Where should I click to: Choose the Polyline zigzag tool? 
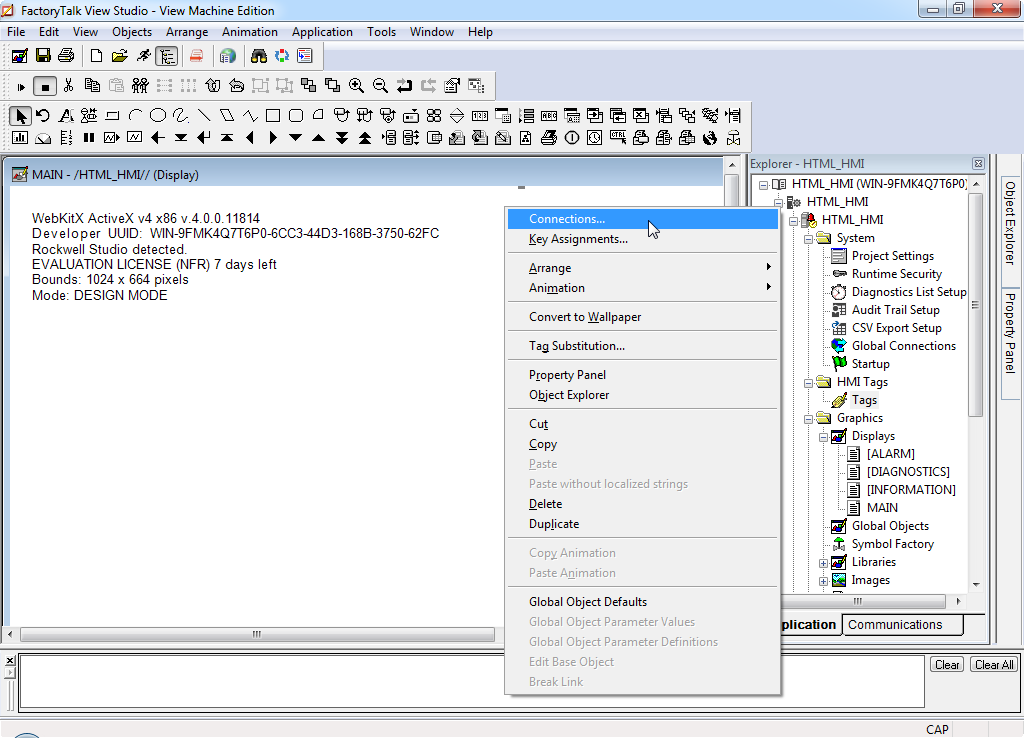pyautogui.click(x=250, y=116)
